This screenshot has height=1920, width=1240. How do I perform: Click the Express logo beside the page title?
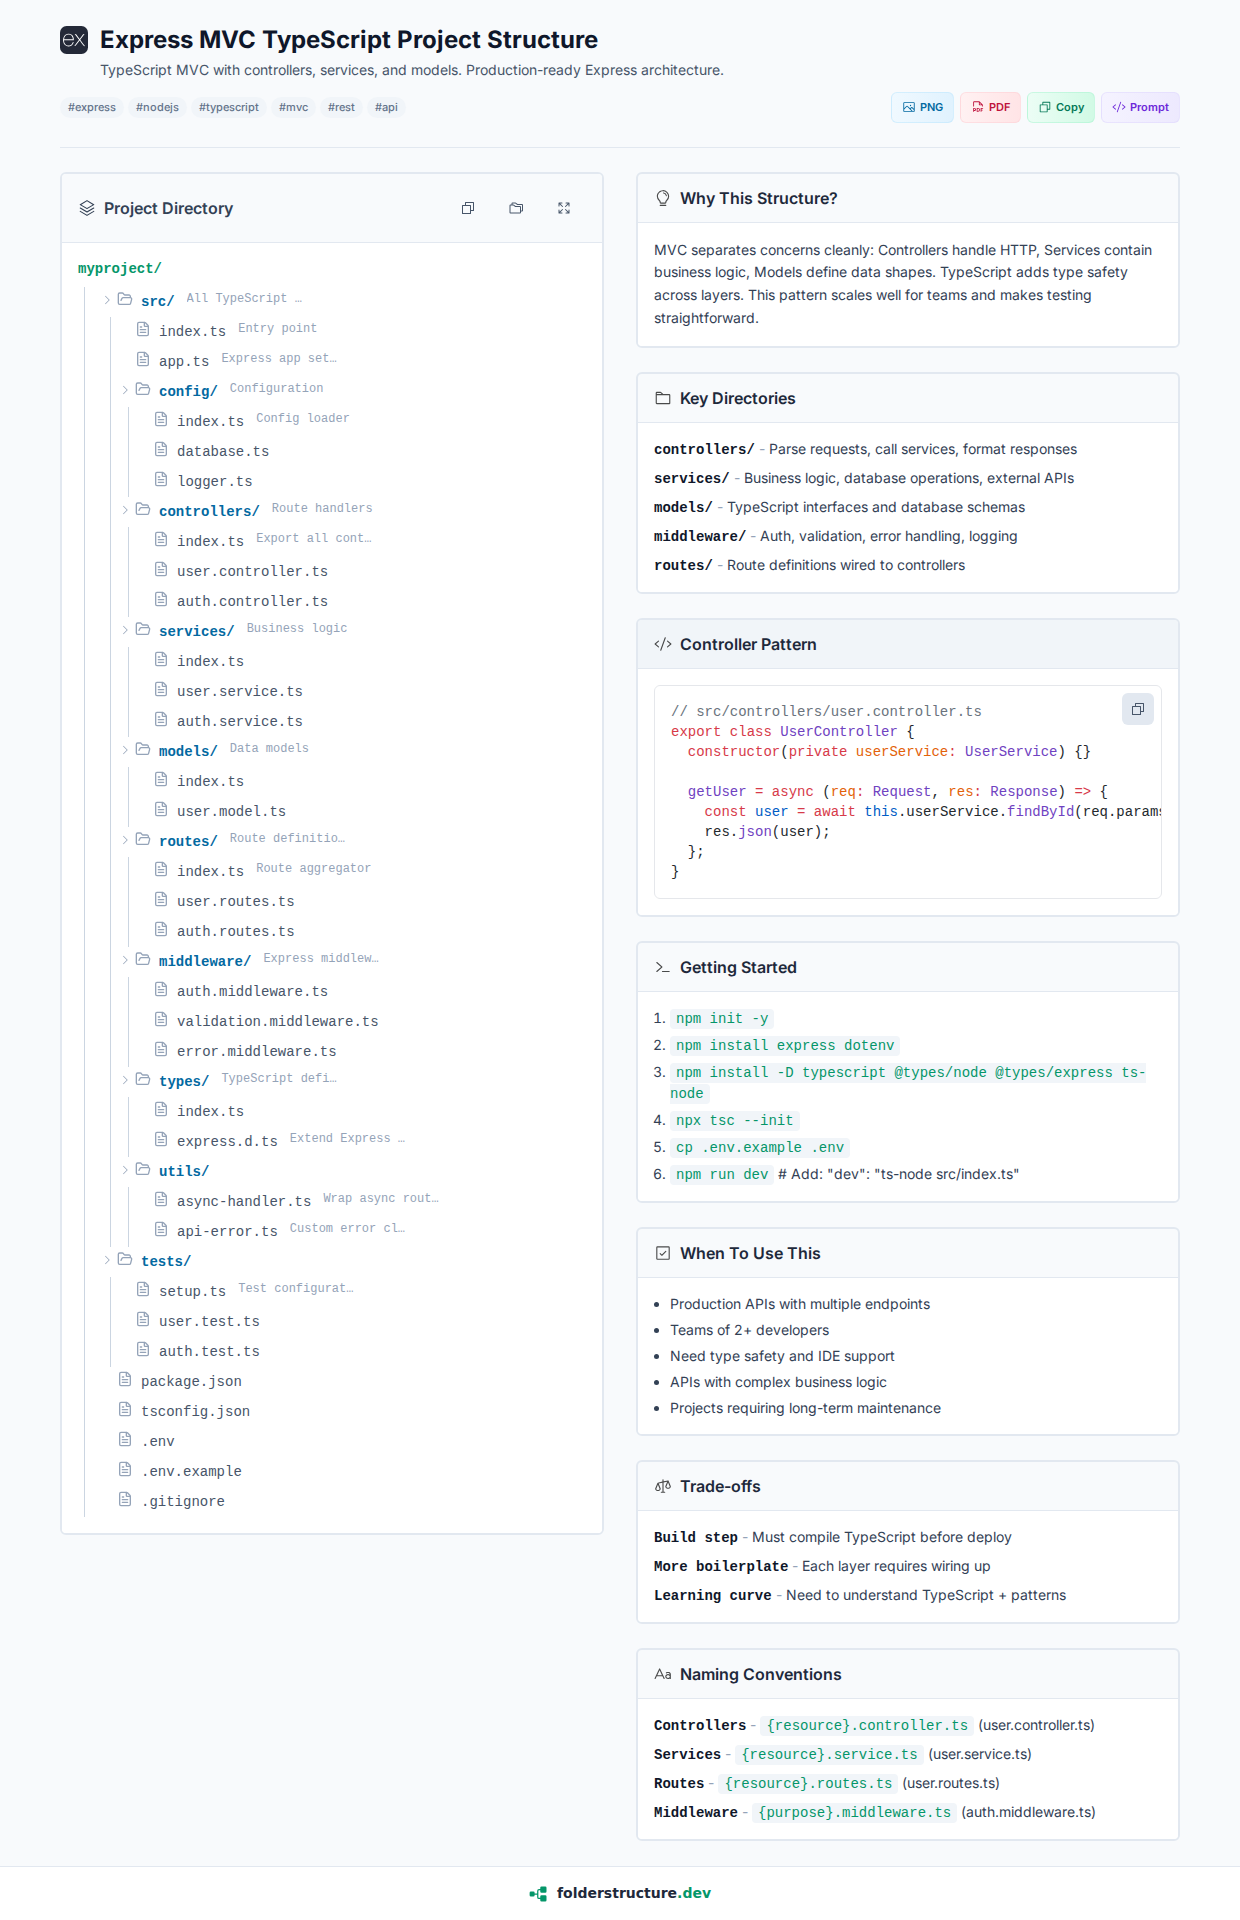pos(74,40)
